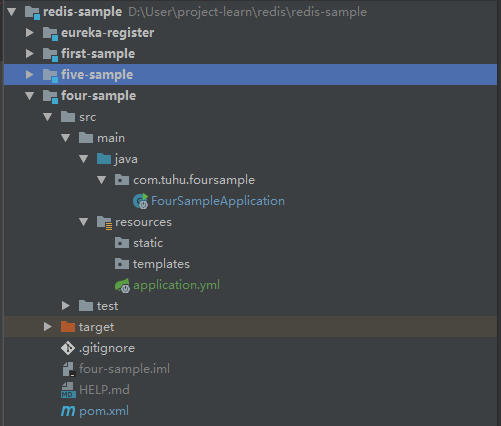Viewport: 501px width, 426px height.
Task: Click the Maven 'm' icon beside pom.xml
Action: point(68,411)
